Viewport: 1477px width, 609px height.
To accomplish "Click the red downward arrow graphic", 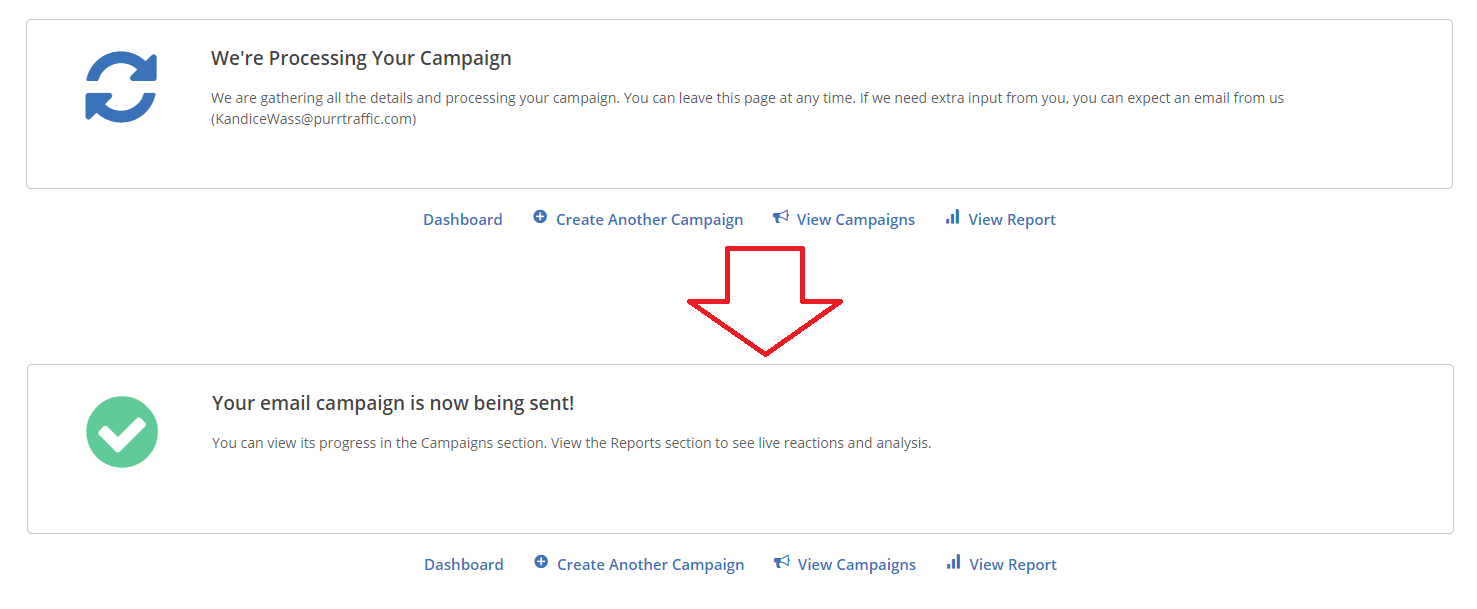I will 765,300.
